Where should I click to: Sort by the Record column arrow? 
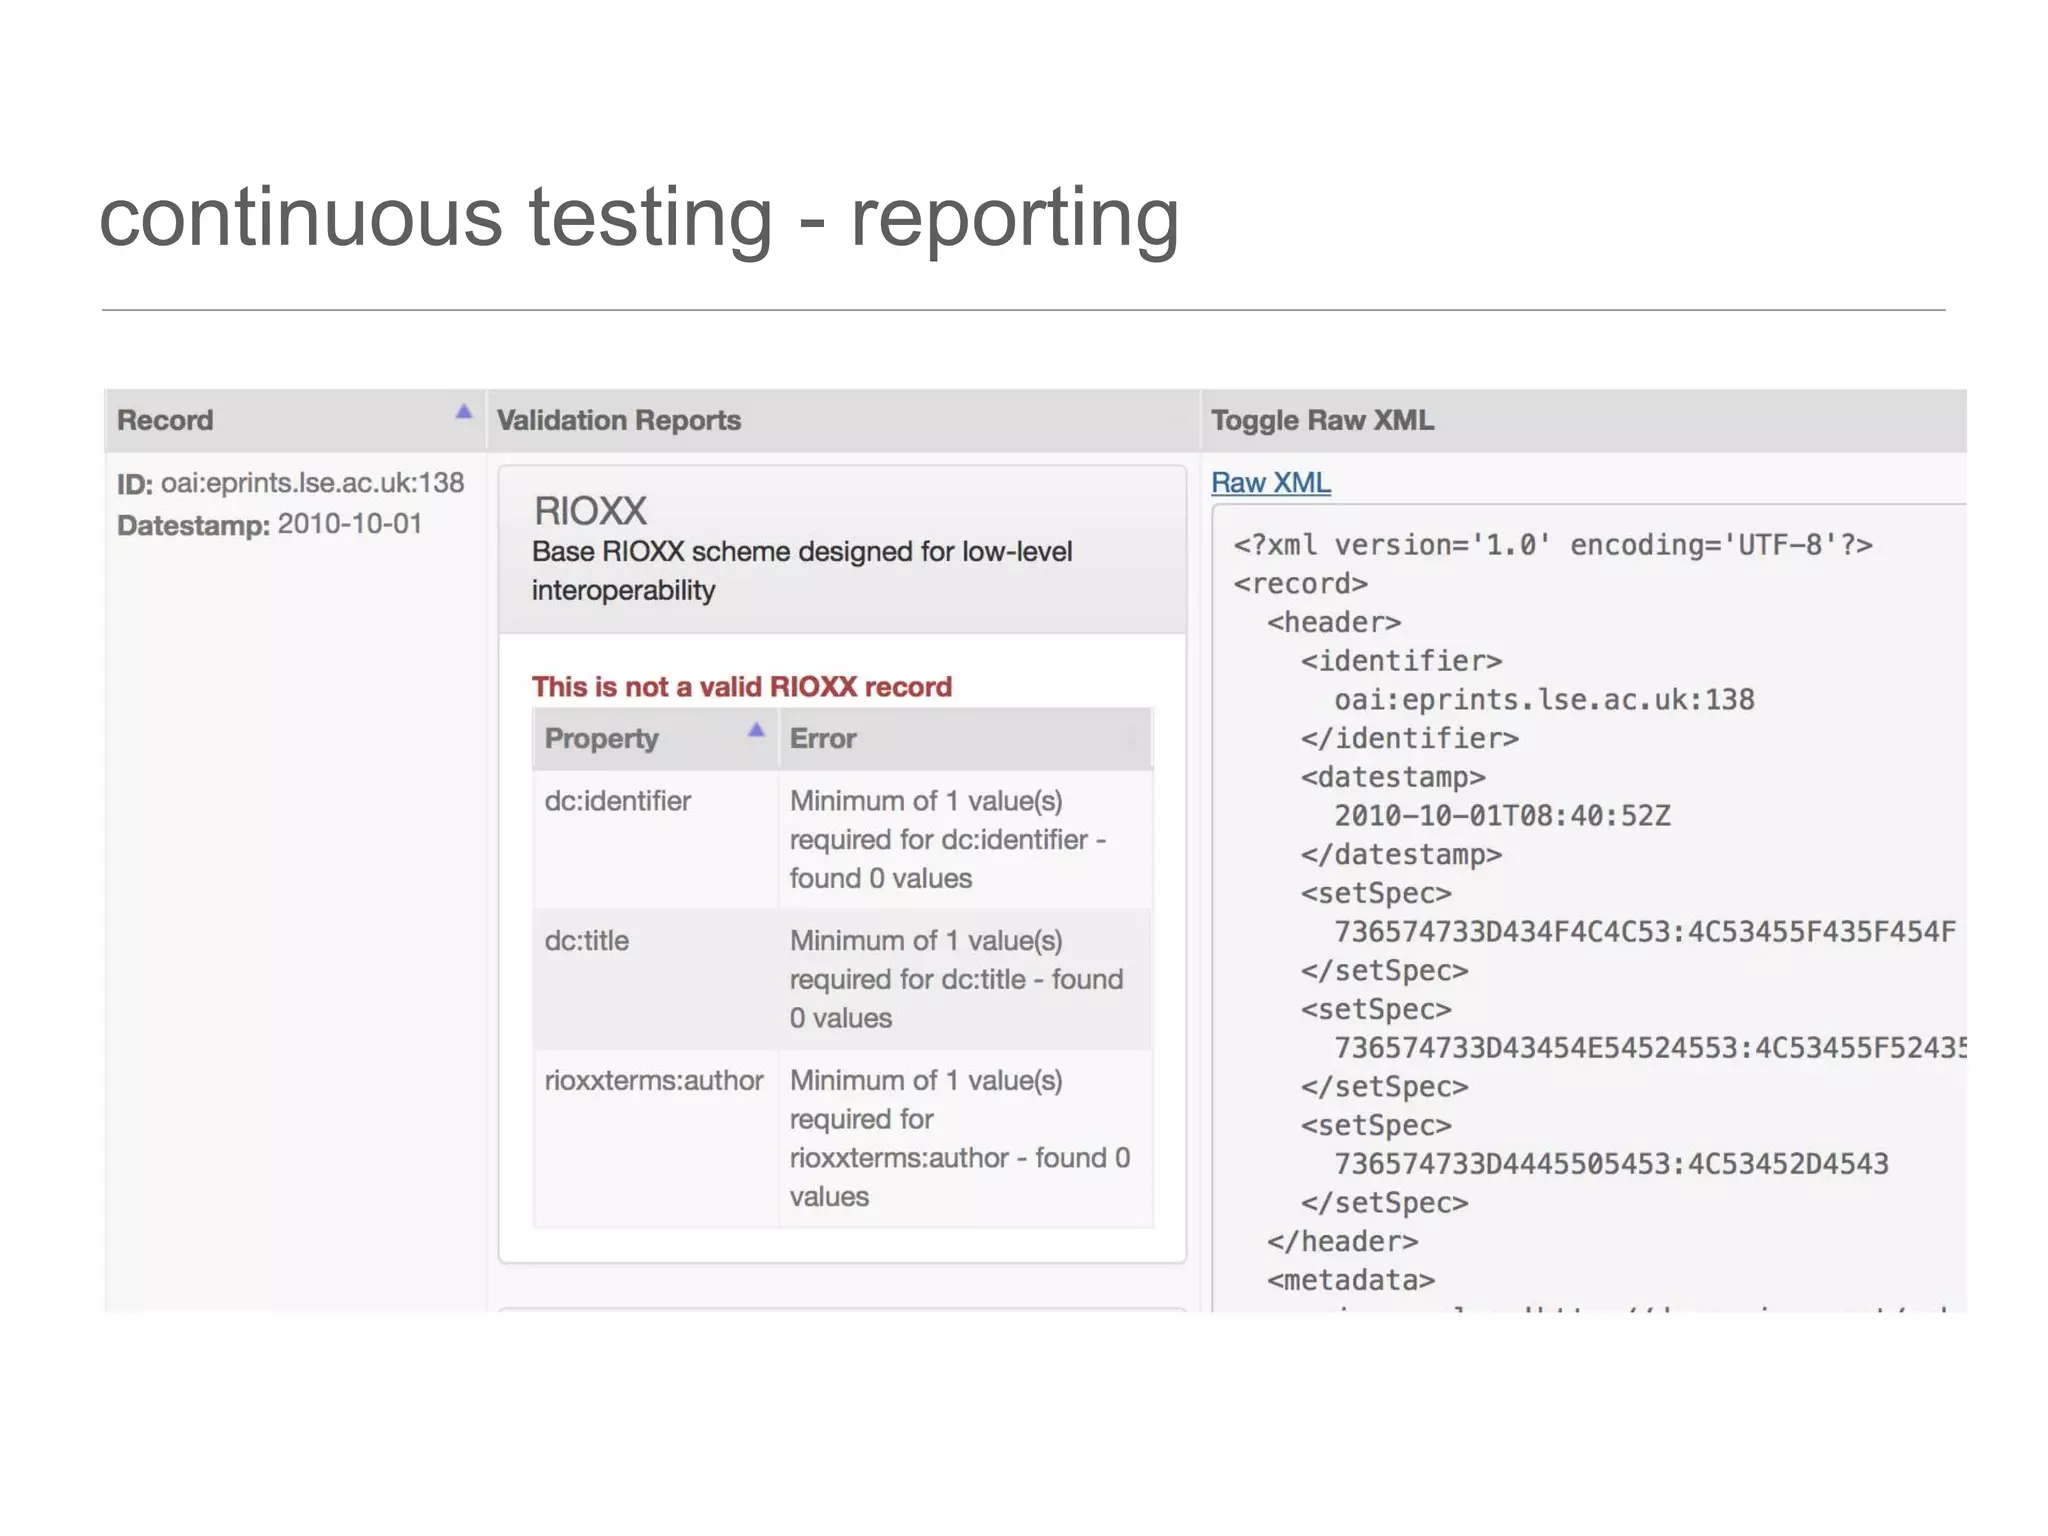463,412
